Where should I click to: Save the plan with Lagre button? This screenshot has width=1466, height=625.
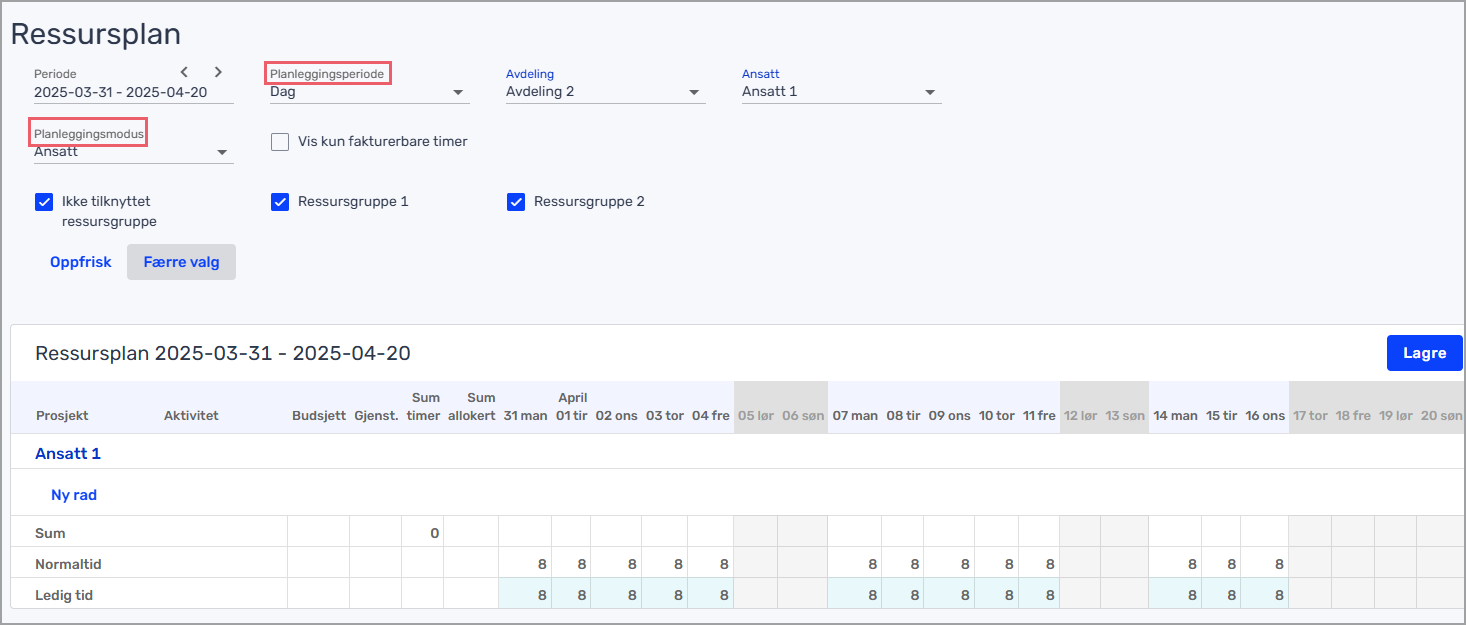(1424, 353)
